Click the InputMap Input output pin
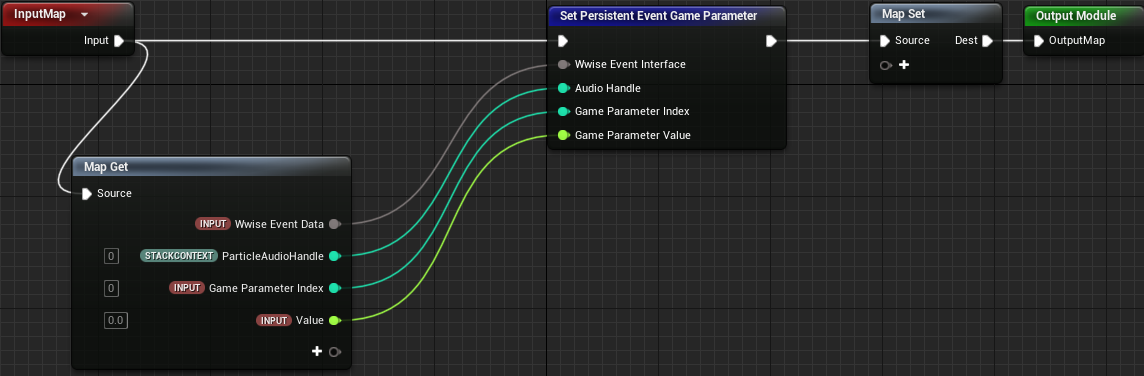This screenshot has width=1144, height=376. (x=120, y=41)
